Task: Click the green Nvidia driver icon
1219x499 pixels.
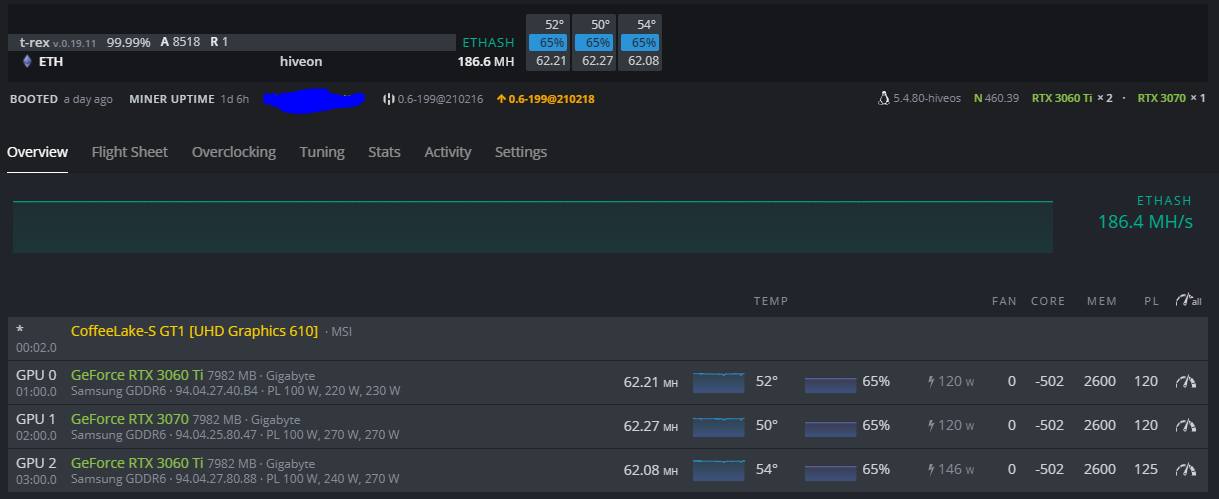Action: (977, 98)
